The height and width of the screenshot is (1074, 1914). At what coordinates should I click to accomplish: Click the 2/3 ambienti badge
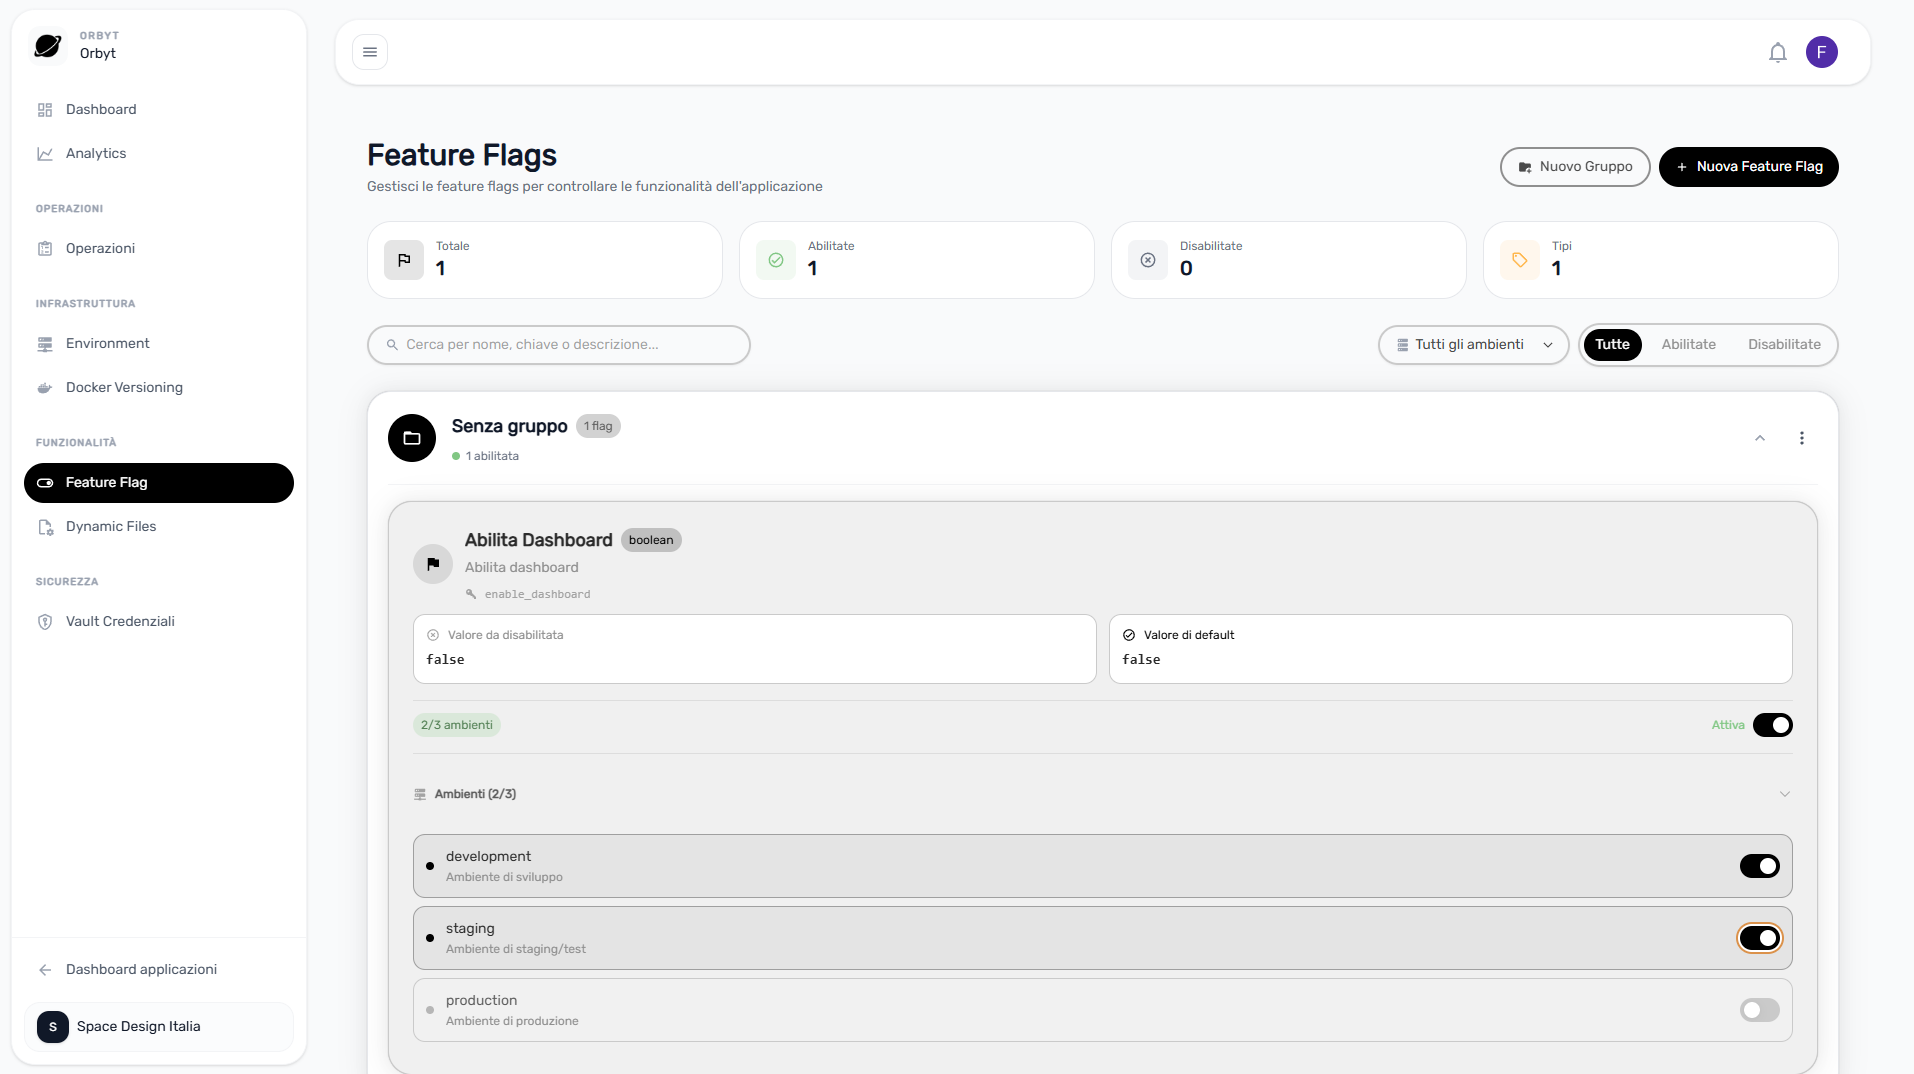(457, 725)
